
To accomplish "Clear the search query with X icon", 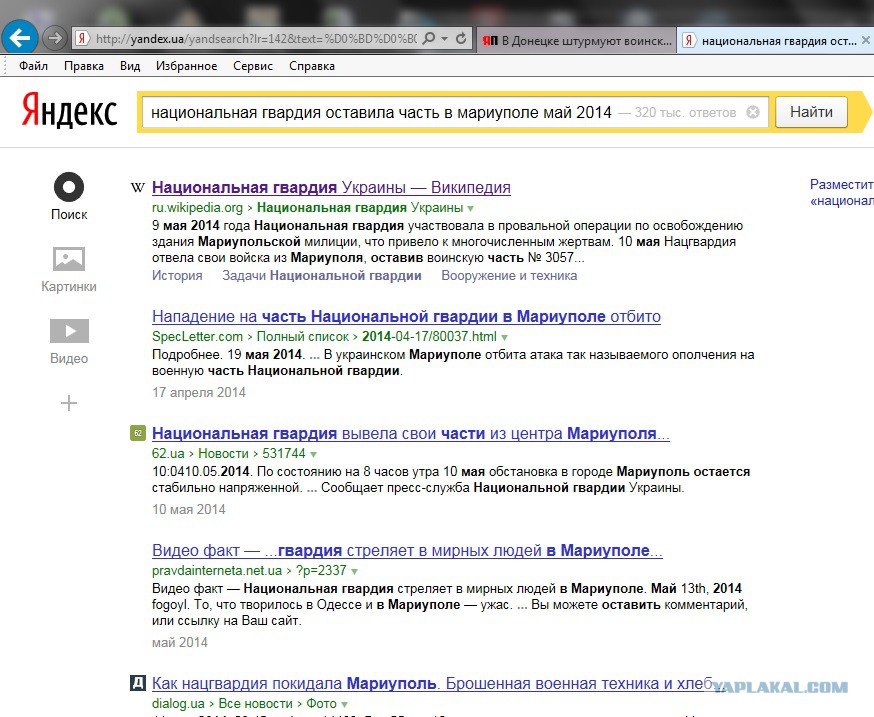I will [753, 113].
